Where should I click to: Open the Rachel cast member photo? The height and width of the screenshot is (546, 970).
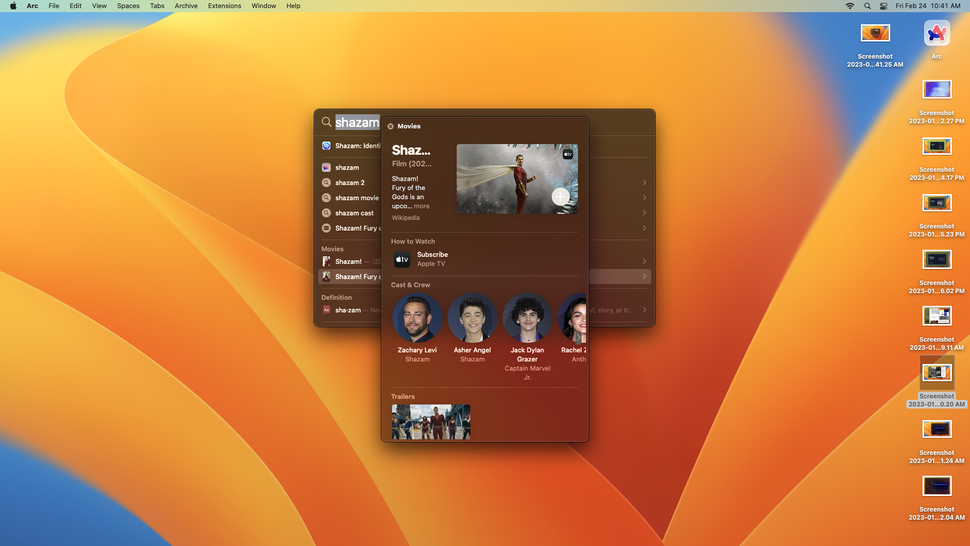572,318
